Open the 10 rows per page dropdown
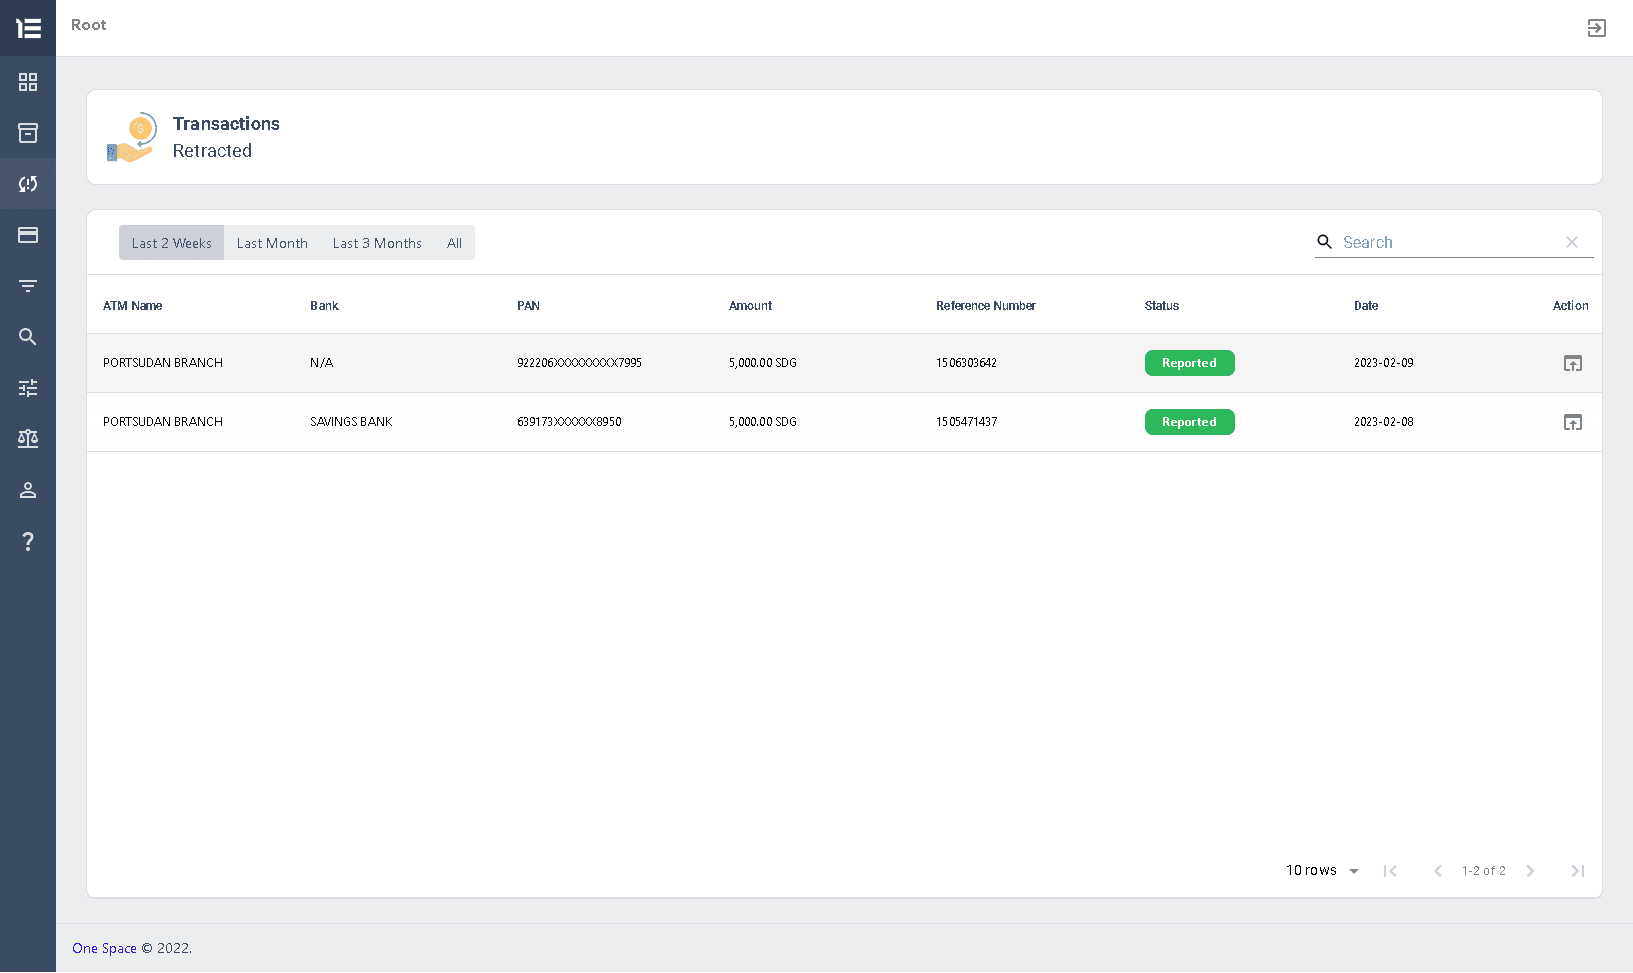This screenshot has width=1633, height=973. (1321, 870)
